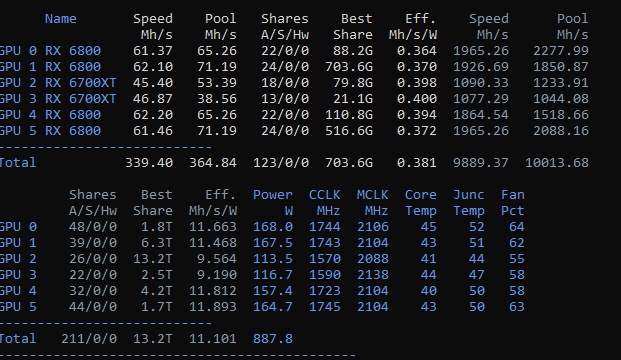This screenshot has width=621, height=360.
Task: Select the 10013.68 total pool value
Action: click(557, 163)
